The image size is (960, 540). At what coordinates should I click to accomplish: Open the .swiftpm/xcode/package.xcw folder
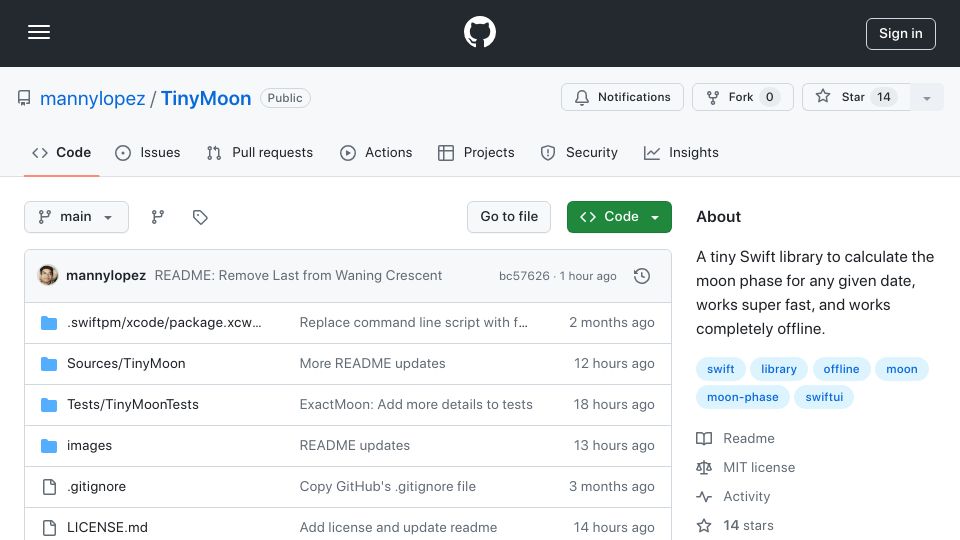click(164, 323)
